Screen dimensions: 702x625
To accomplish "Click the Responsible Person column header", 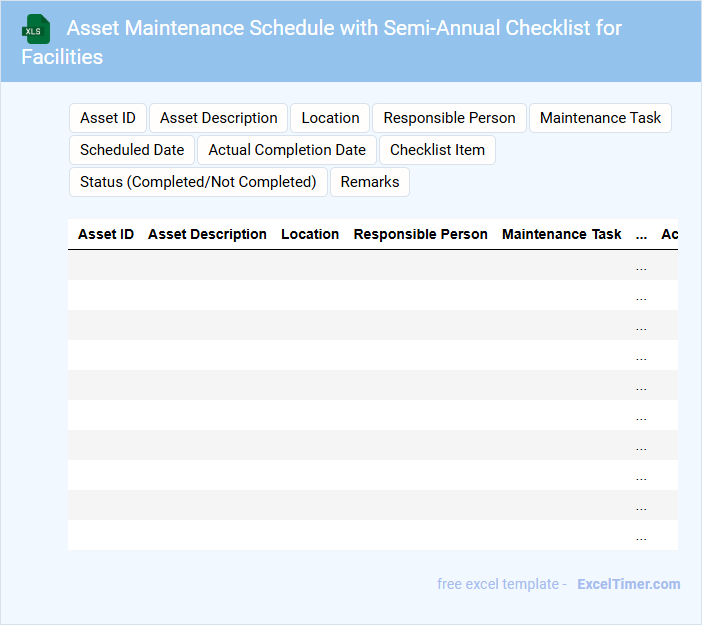I will click(421, 234).
